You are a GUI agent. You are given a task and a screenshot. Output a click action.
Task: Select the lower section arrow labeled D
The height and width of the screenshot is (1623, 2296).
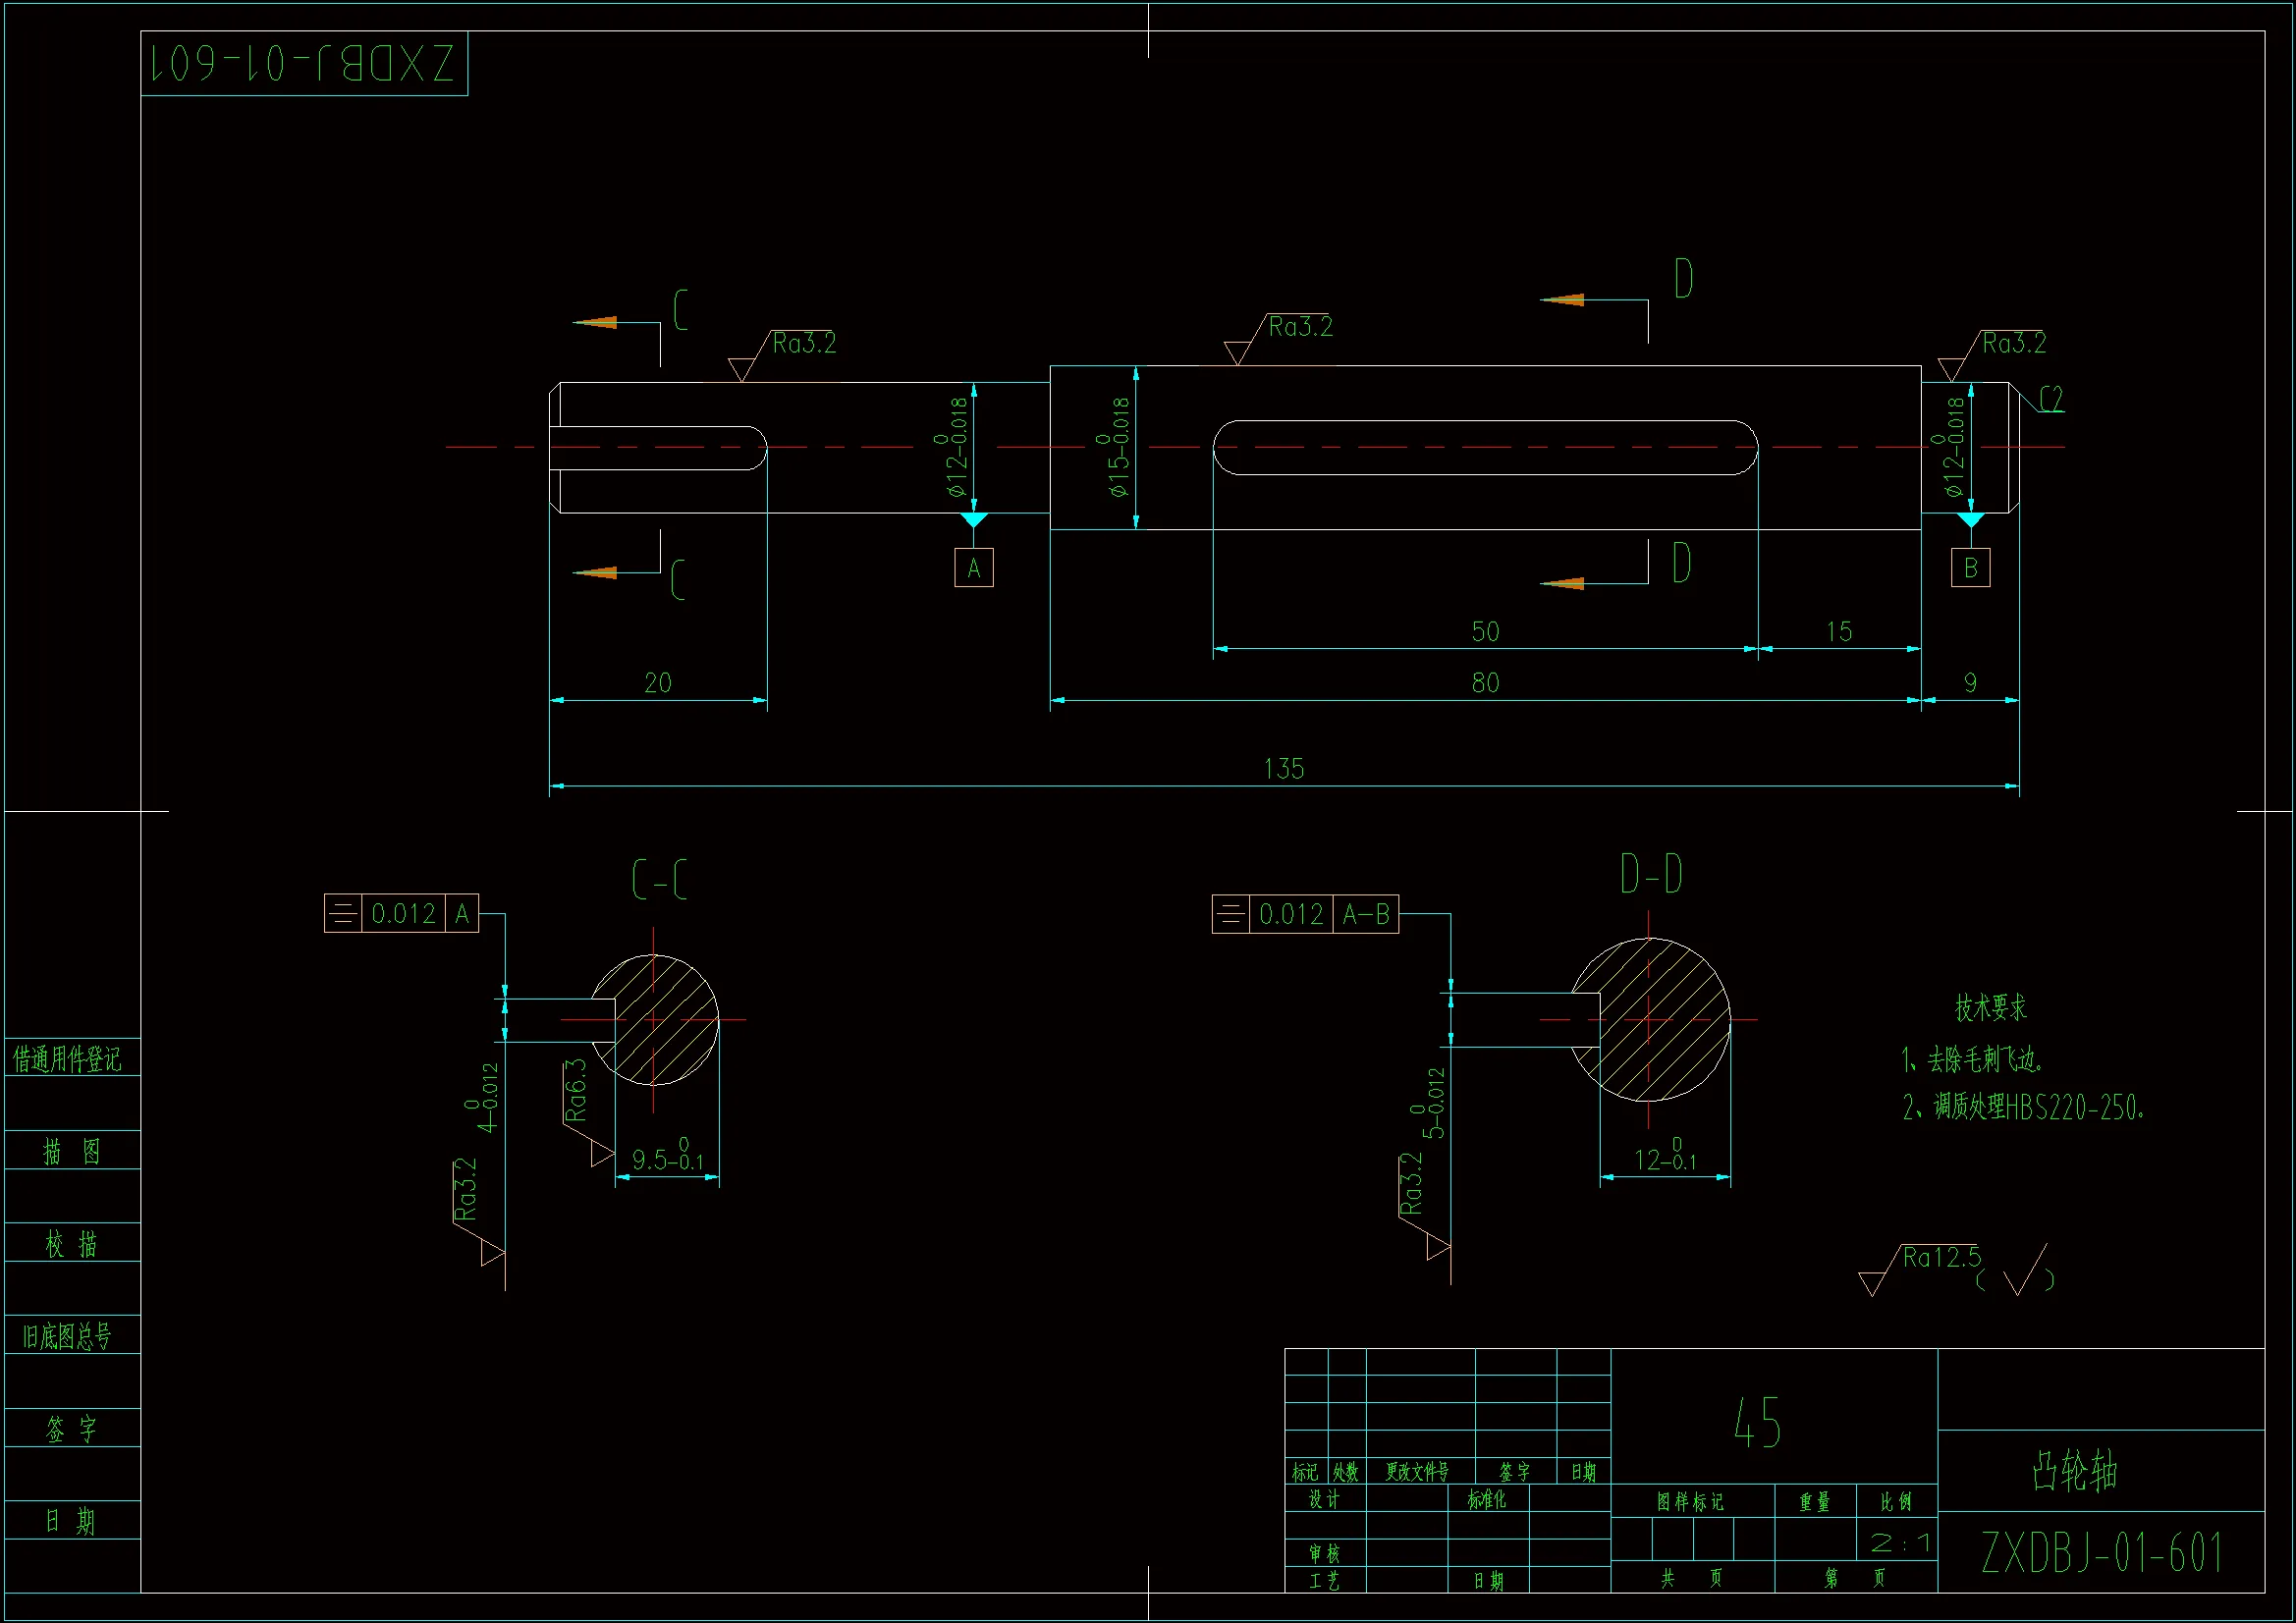pyautogui.click(x=1563, y=583)
